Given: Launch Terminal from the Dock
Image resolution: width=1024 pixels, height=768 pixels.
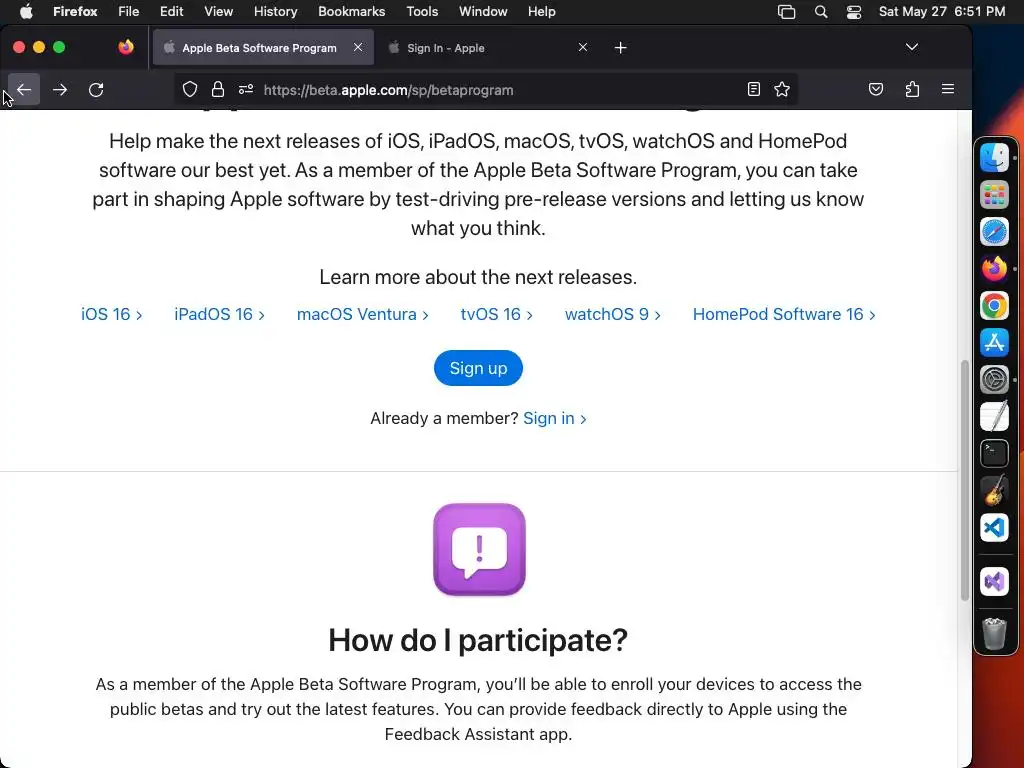Looking at the screenshot, I should 994,453.
